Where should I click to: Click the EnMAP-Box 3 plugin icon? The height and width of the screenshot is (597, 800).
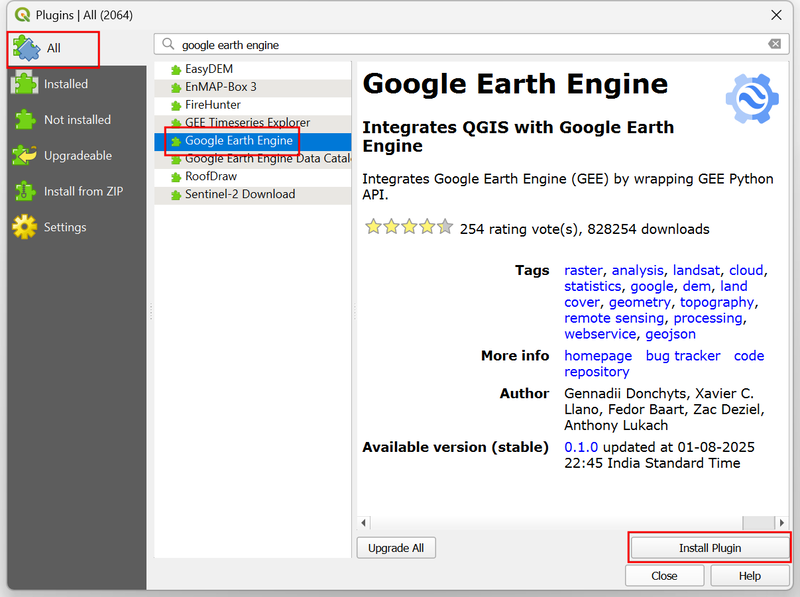coord(176,87)
